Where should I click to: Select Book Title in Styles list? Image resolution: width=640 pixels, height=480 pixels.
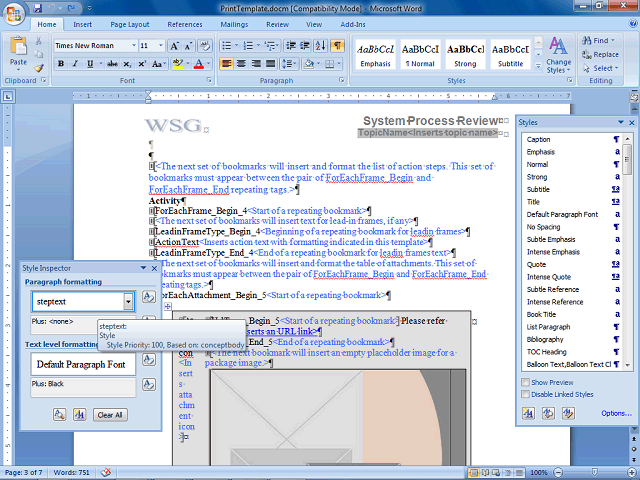[572, 314]
